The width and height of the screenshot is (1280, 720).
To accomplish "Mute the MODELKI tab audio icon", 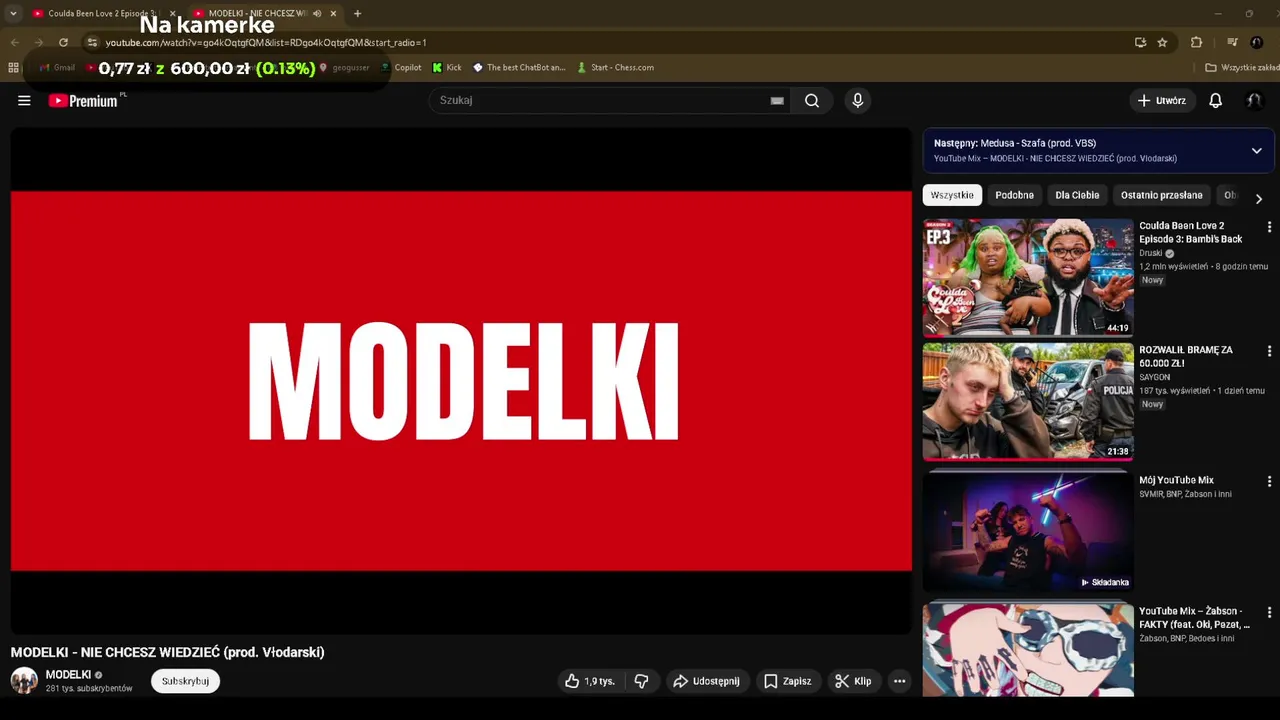I will 317,14.
